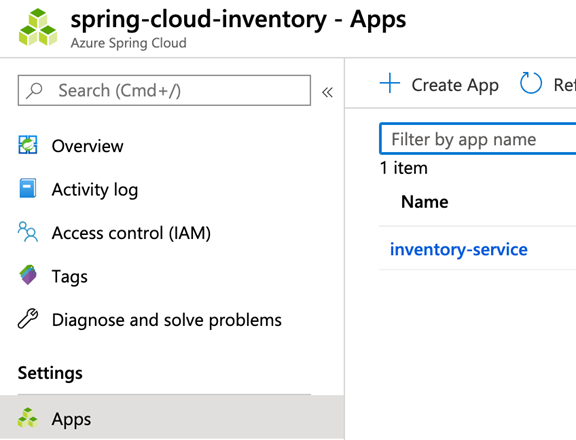Click the Azure Spring Cloud cubes logo

point(38,28)
